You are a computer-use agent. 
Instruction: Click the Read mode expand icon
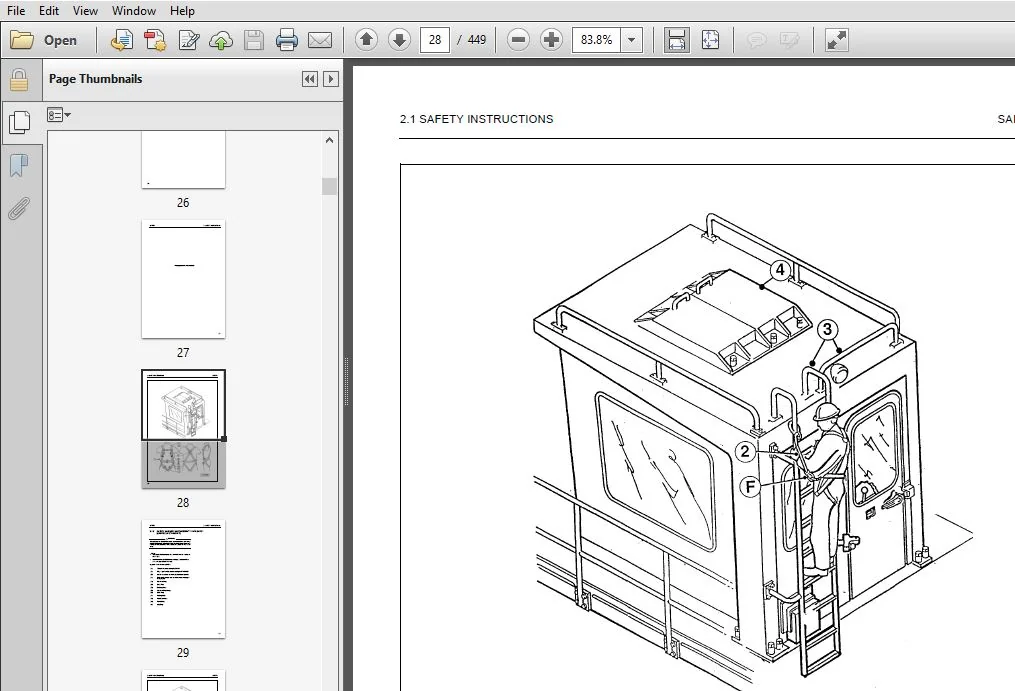click(x=836, y=40)
